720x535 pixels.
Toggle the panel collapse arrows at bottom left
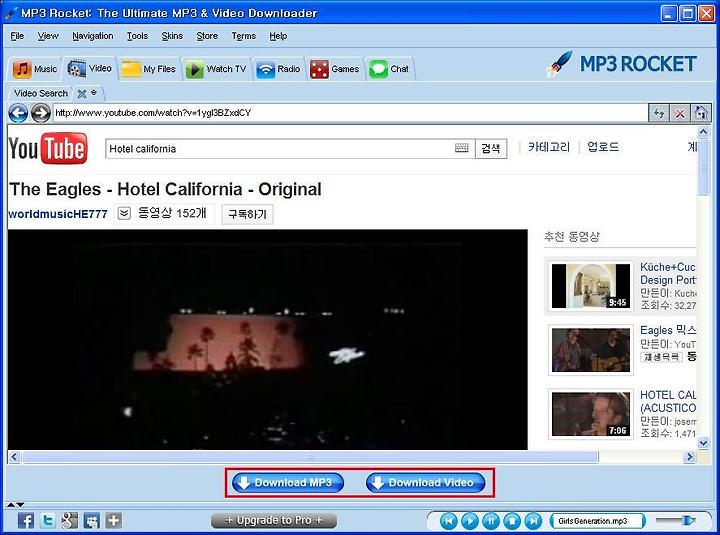click(15, 505)
